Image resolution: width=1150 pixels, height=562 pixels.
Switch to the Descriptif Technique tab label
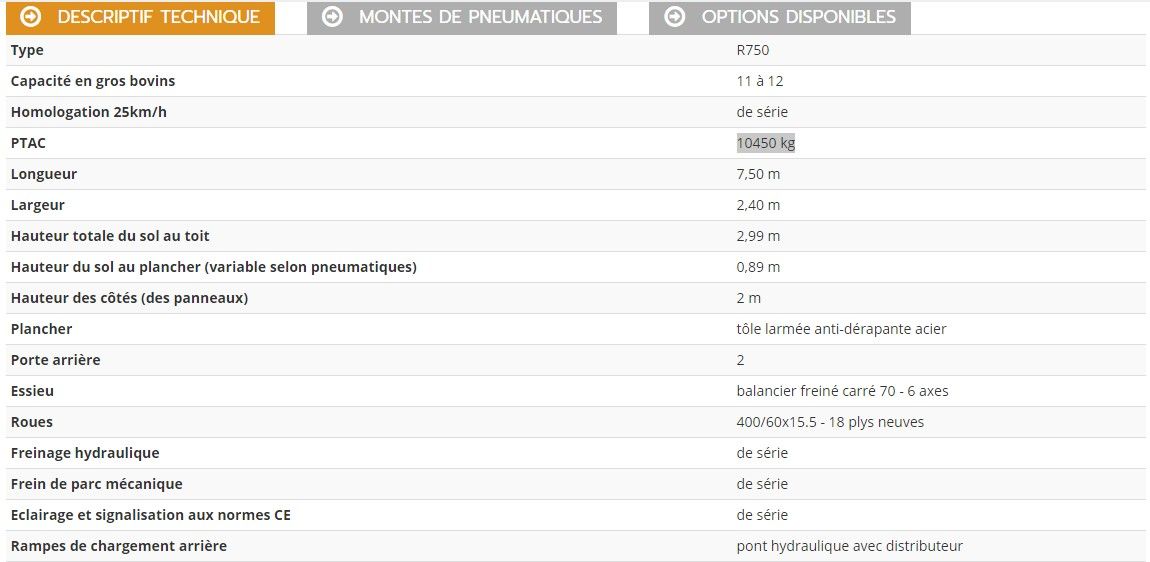158,17
